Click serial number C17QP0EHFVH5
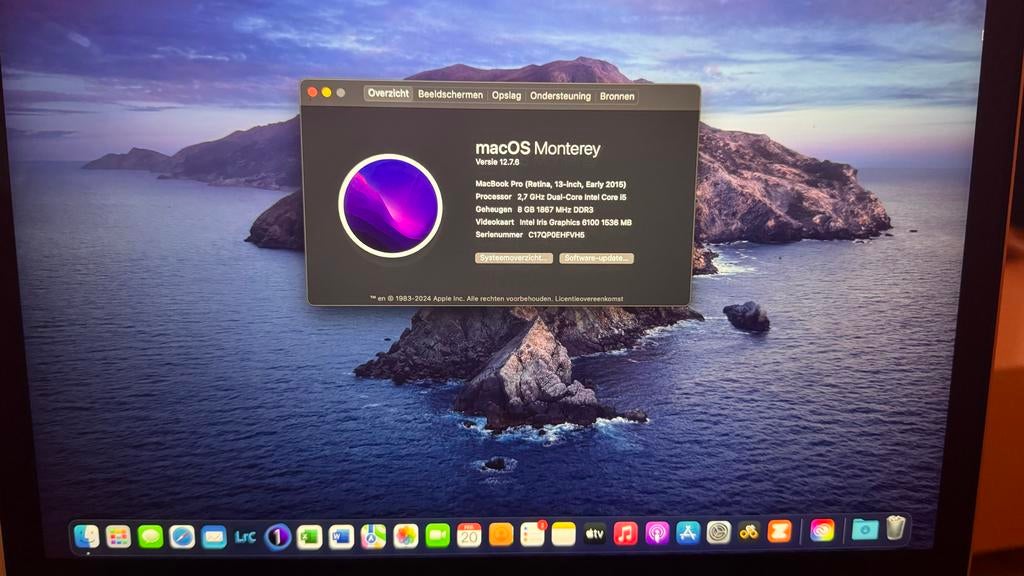This screenshot has height=576, width=1024. [x=556, y=234]
